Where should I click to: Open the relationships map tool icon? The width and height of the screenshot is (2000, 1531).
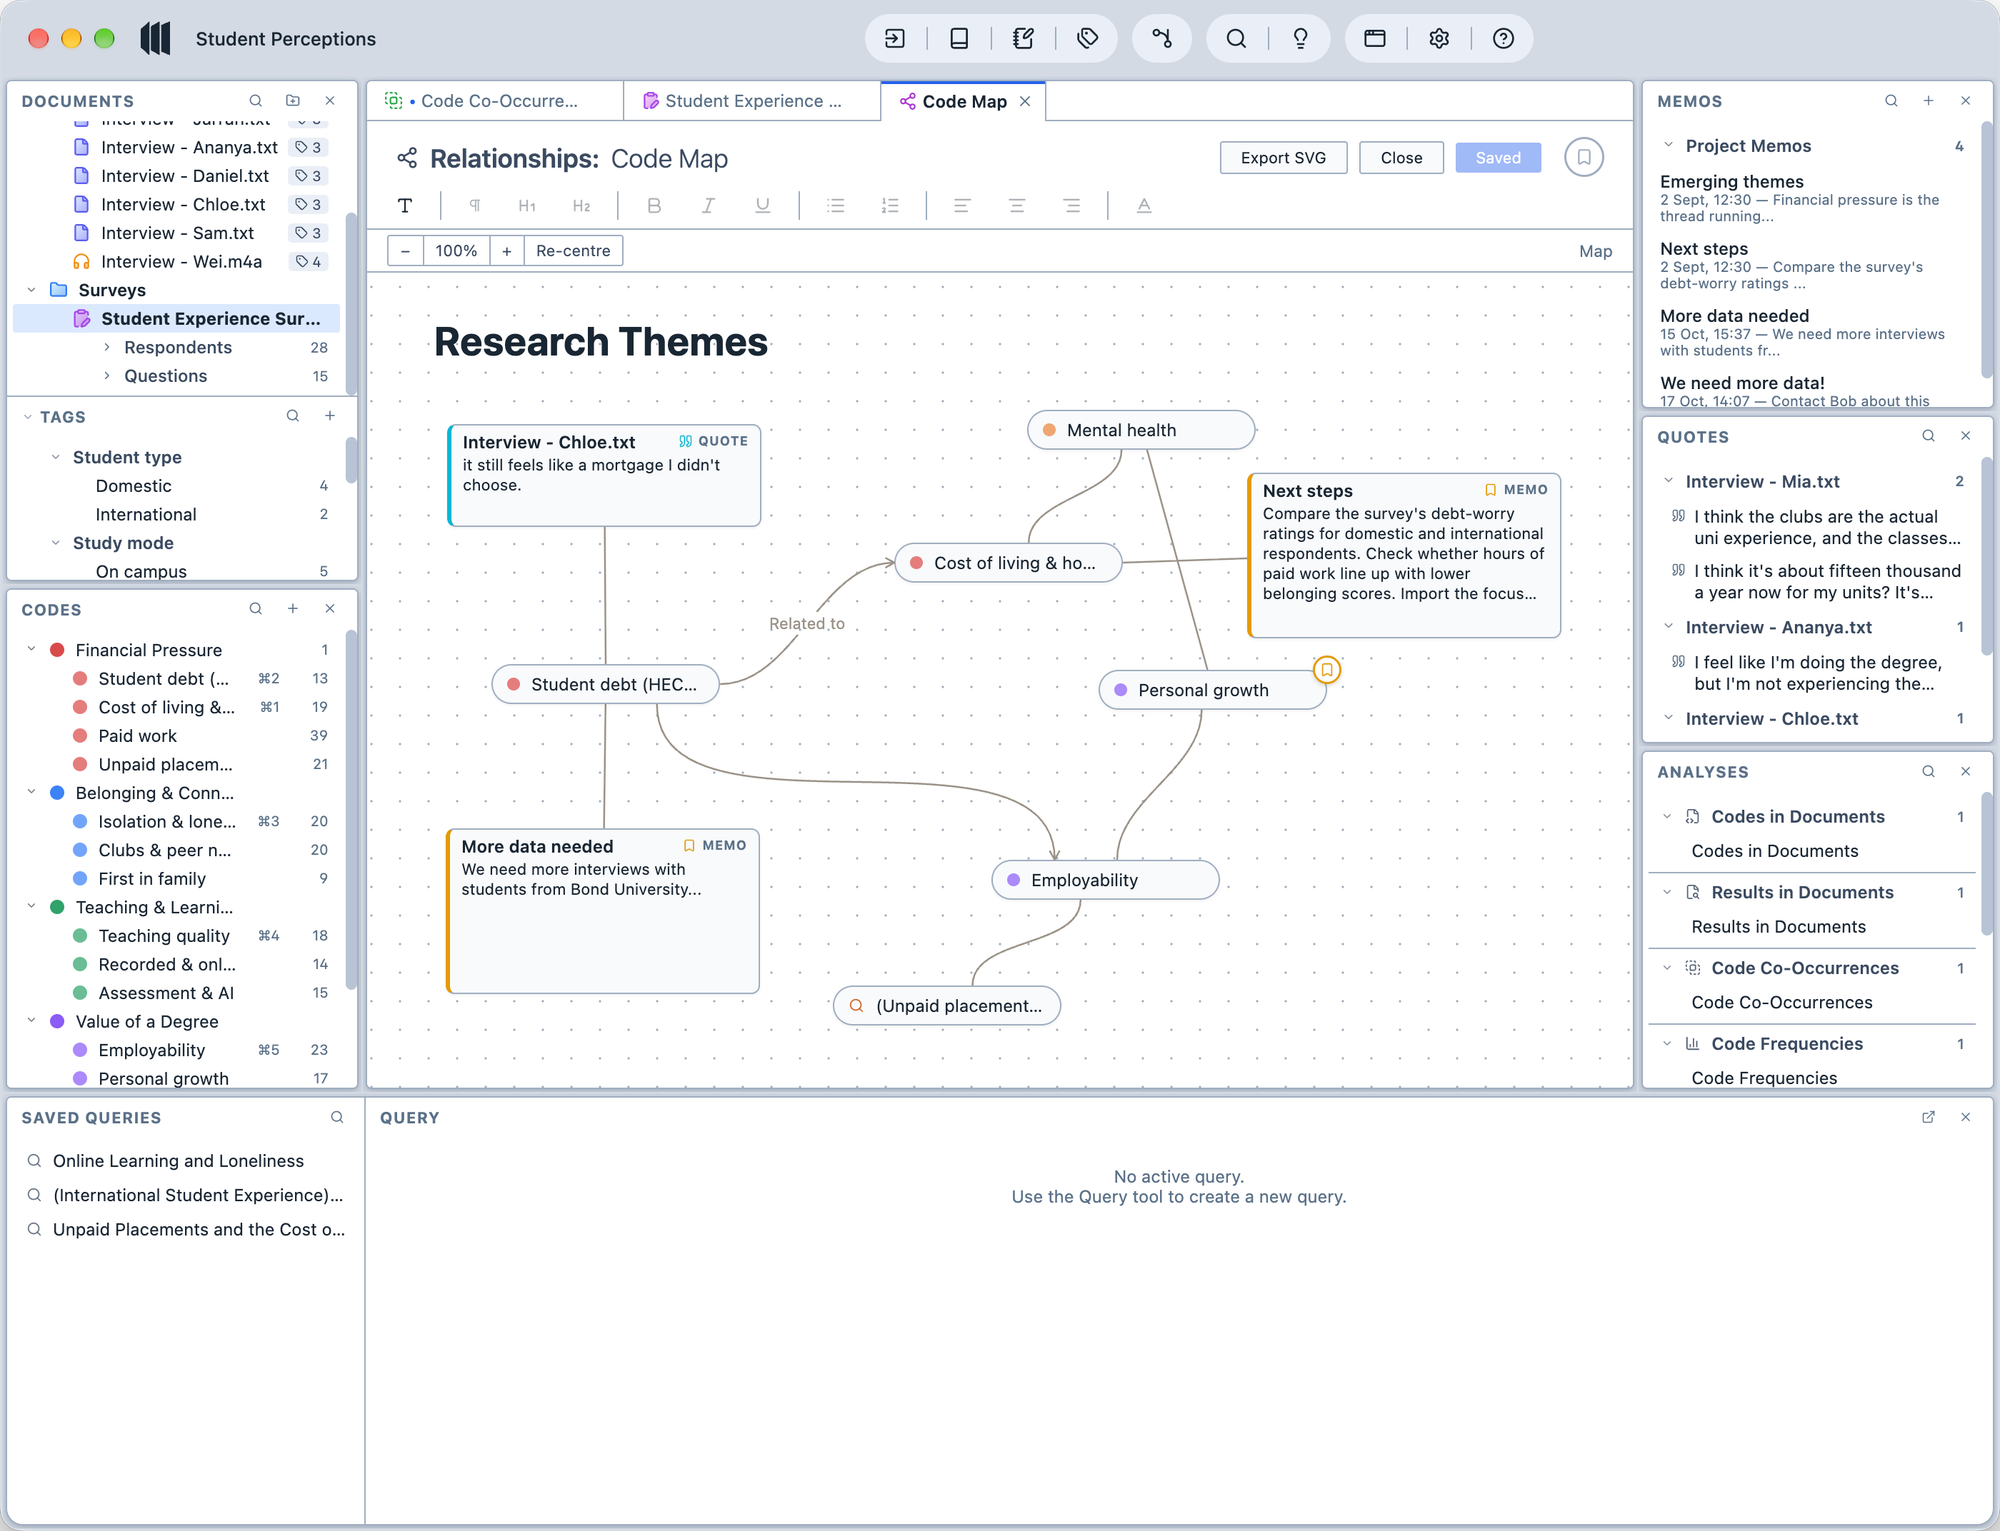(x=1162, y=39)
